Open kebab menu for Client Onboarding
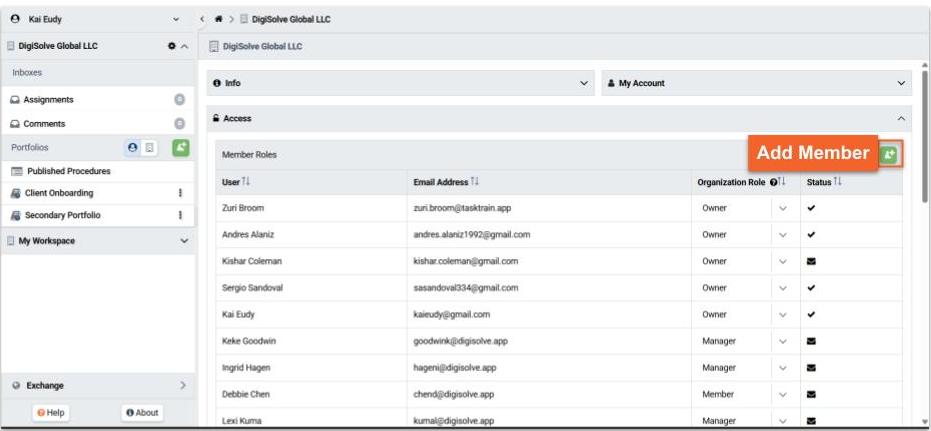Screen dimensions: 931x431 (x=180, y=193)
